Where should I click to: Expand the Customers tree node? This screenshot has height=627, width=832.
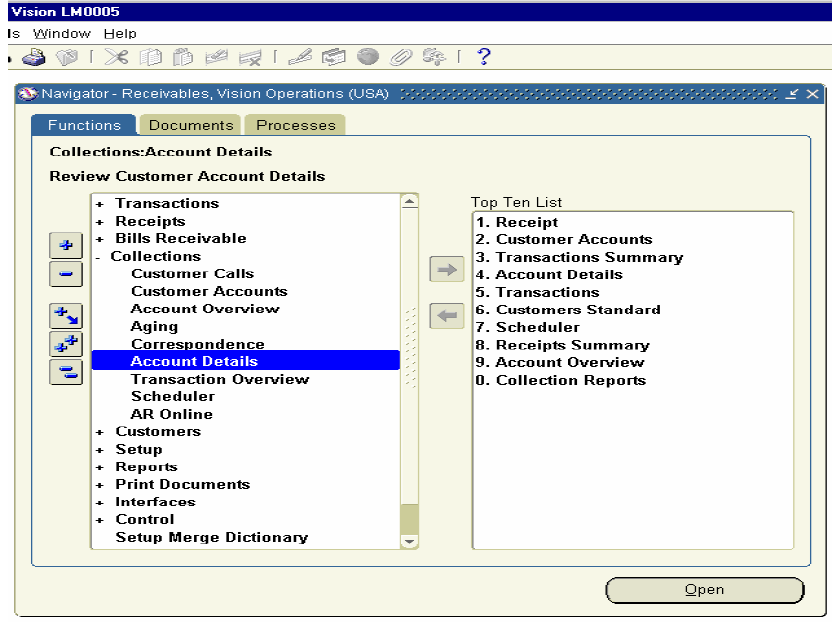(99, 432)
